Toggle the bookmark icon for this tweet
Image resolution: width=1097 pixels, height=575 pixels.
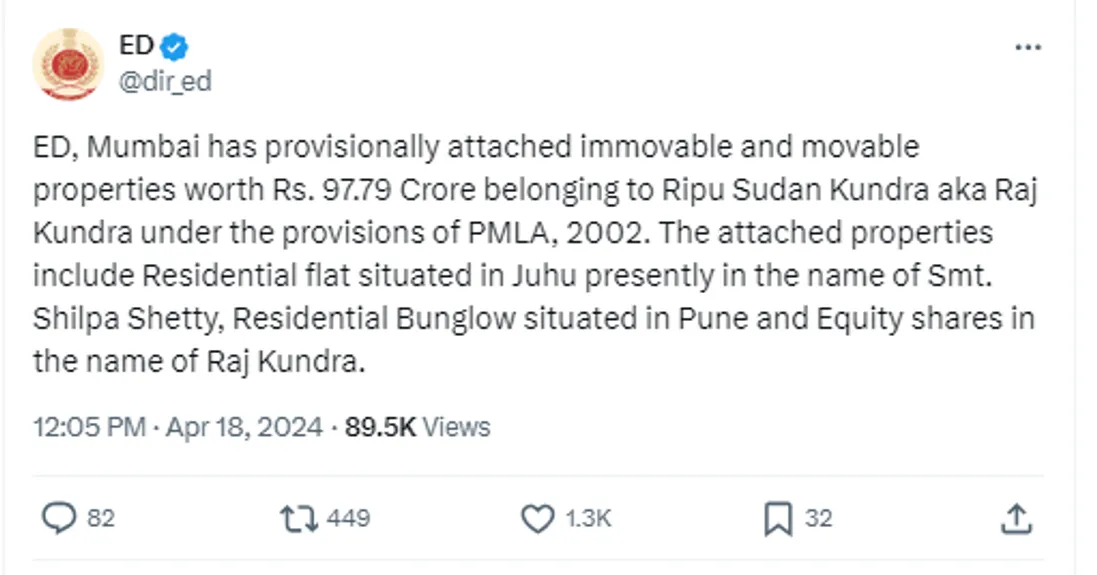[777, 518]
